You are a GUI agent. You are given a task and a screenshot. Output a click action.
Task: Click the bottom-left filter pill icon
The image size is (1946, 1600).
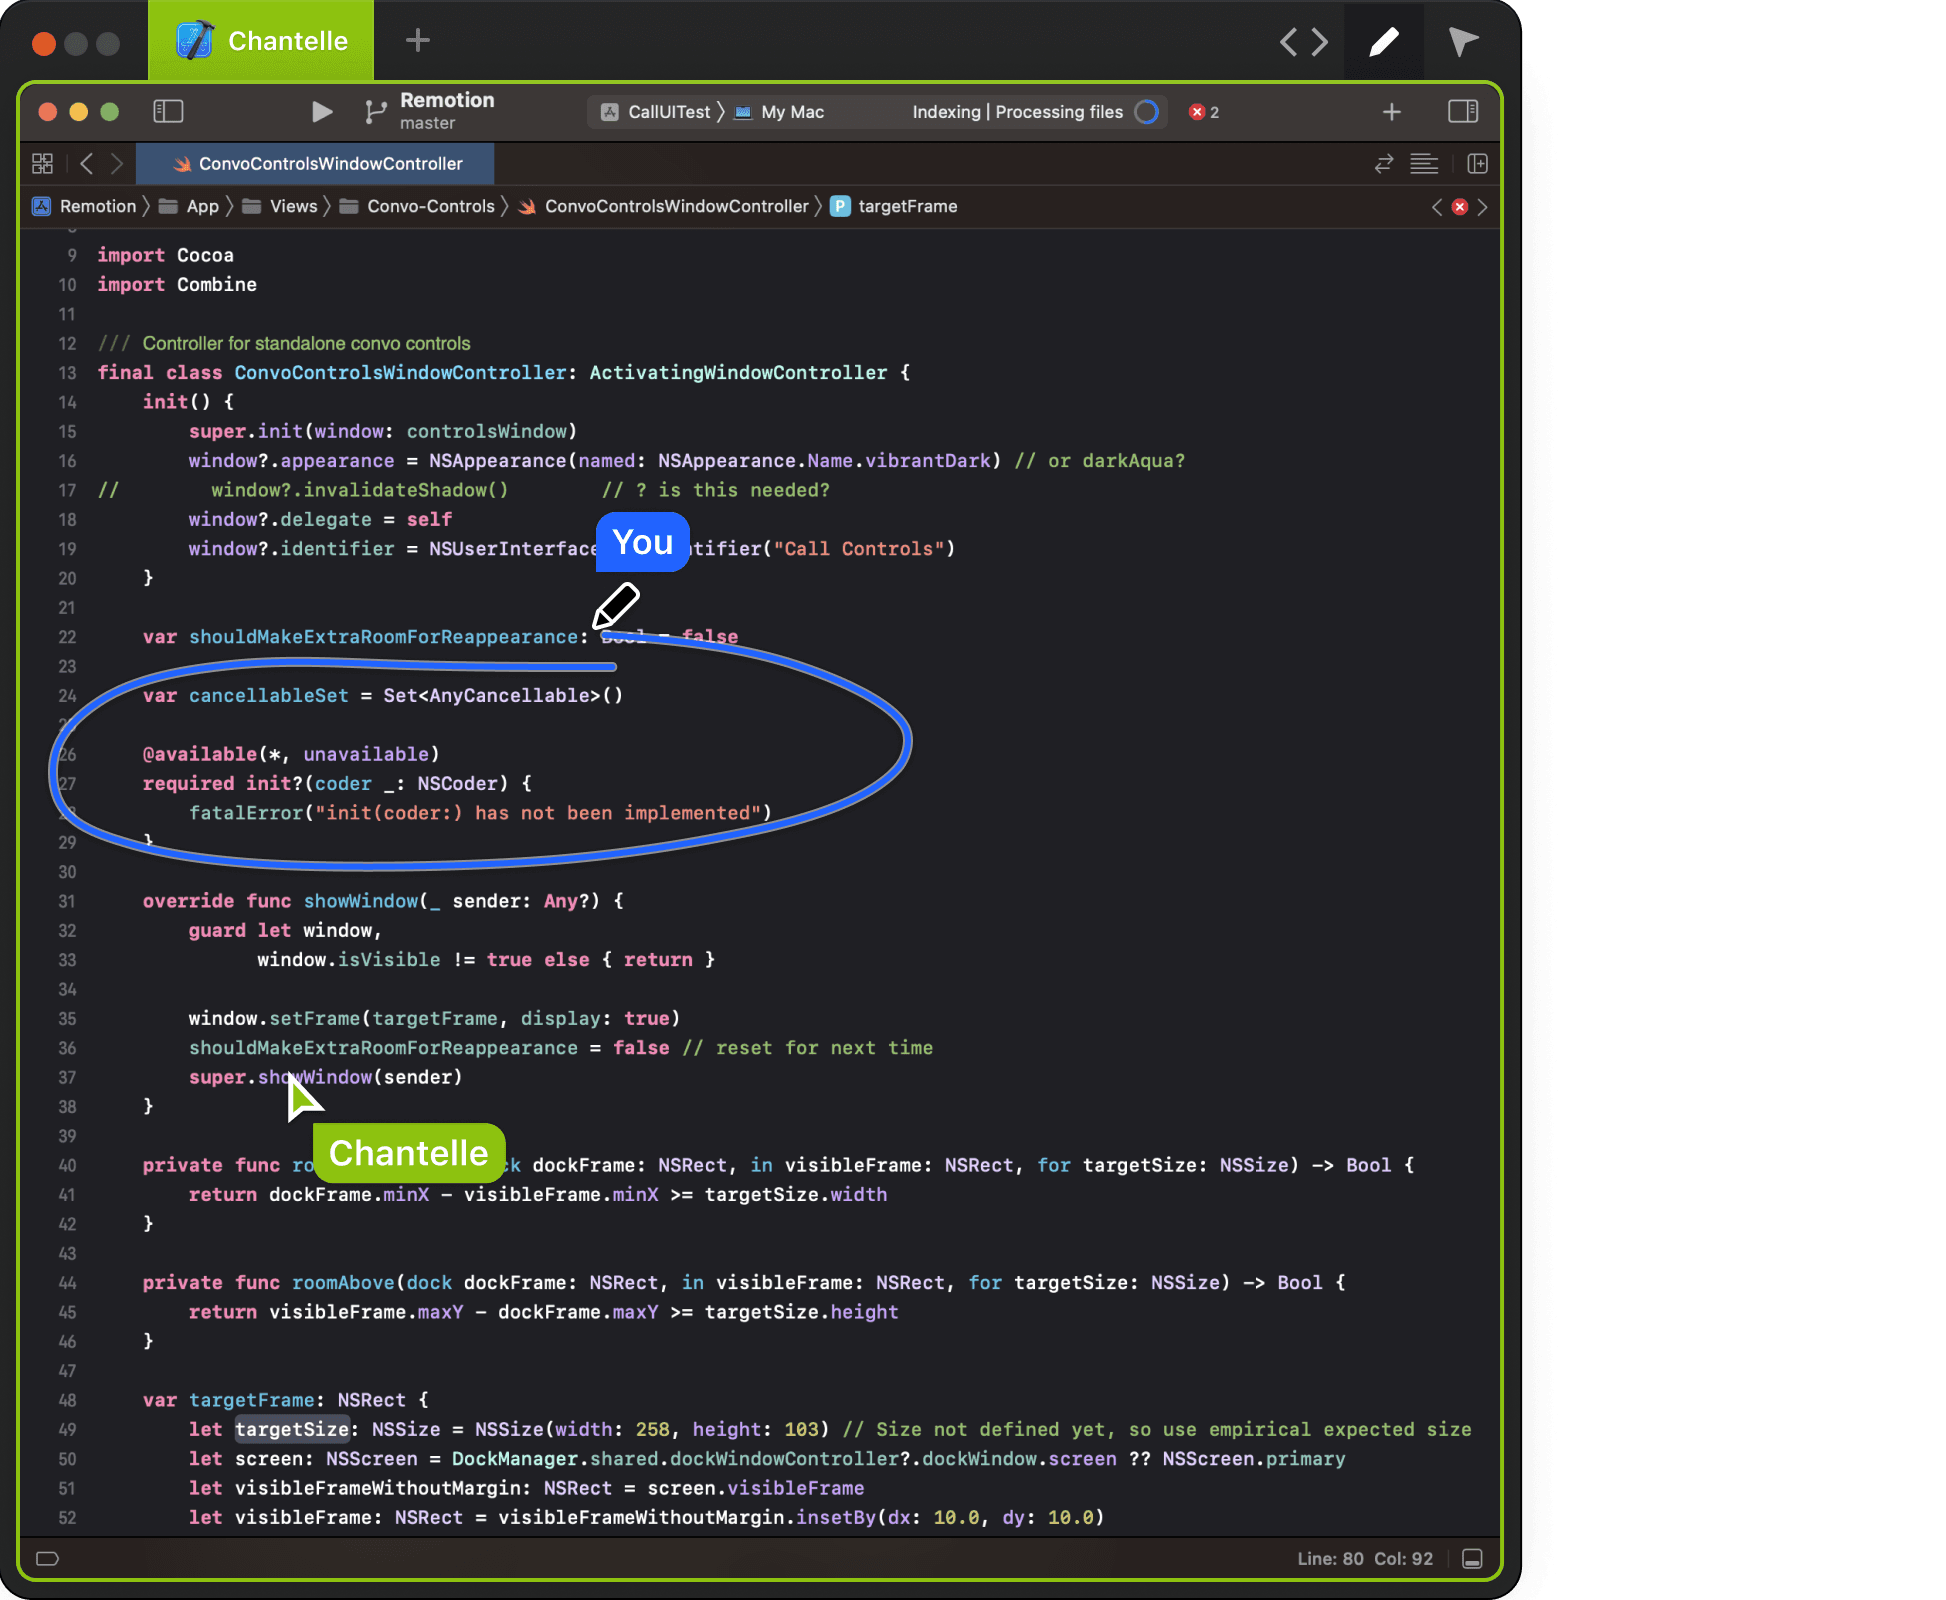(48, 1559)
